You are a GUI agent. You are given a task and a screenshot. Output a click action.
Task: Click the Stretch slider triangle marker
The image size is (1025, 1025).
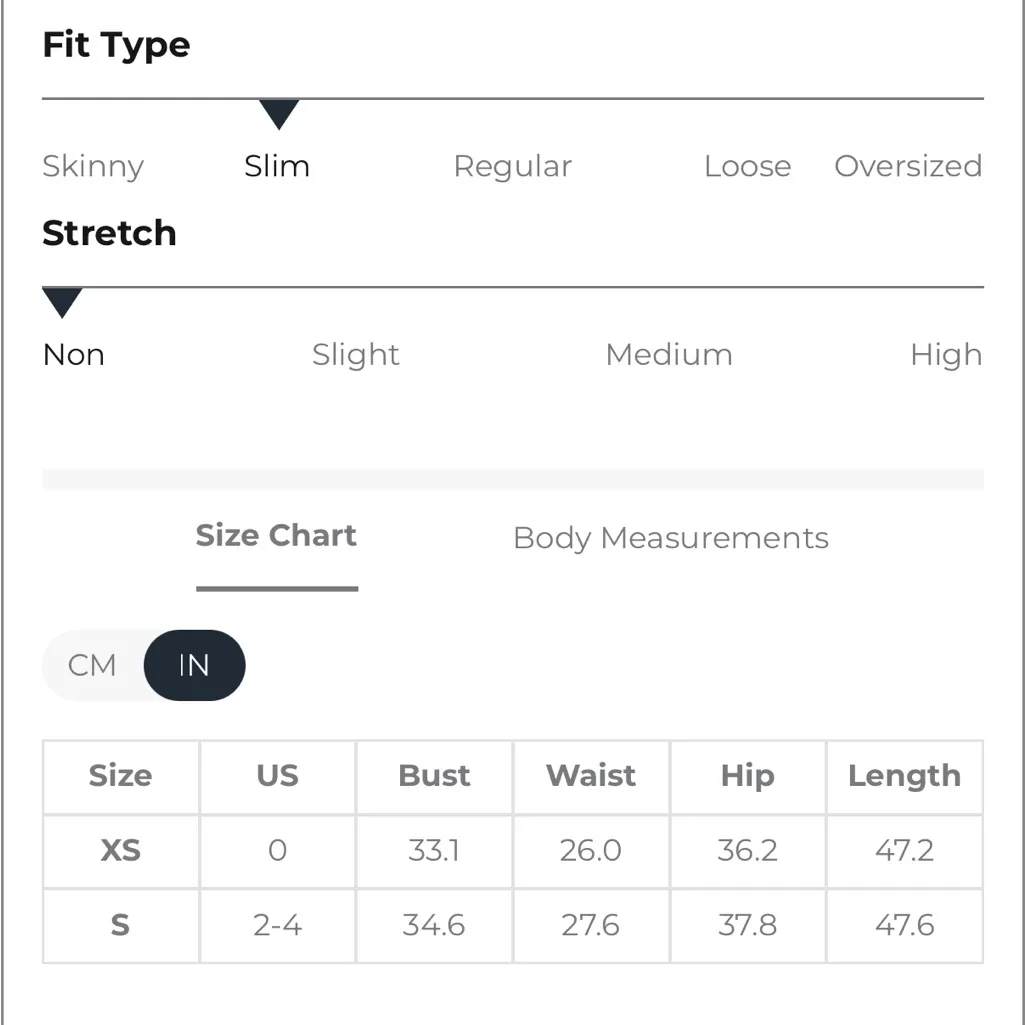pyautogui.click(x=62, y=302)
